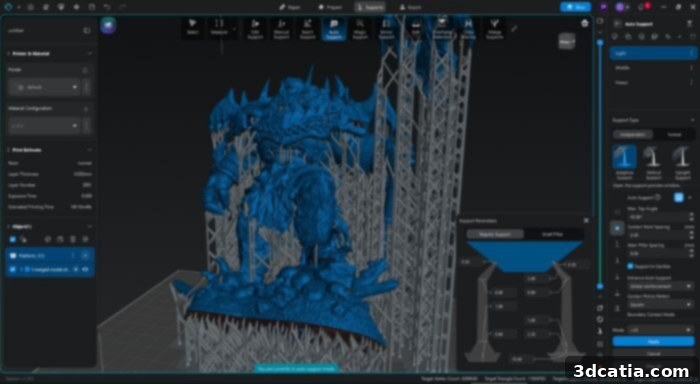Select the highlighted Auto Support tool
Image resolution: width=700 pixels, height=384 pixels.
click(334, 29)
